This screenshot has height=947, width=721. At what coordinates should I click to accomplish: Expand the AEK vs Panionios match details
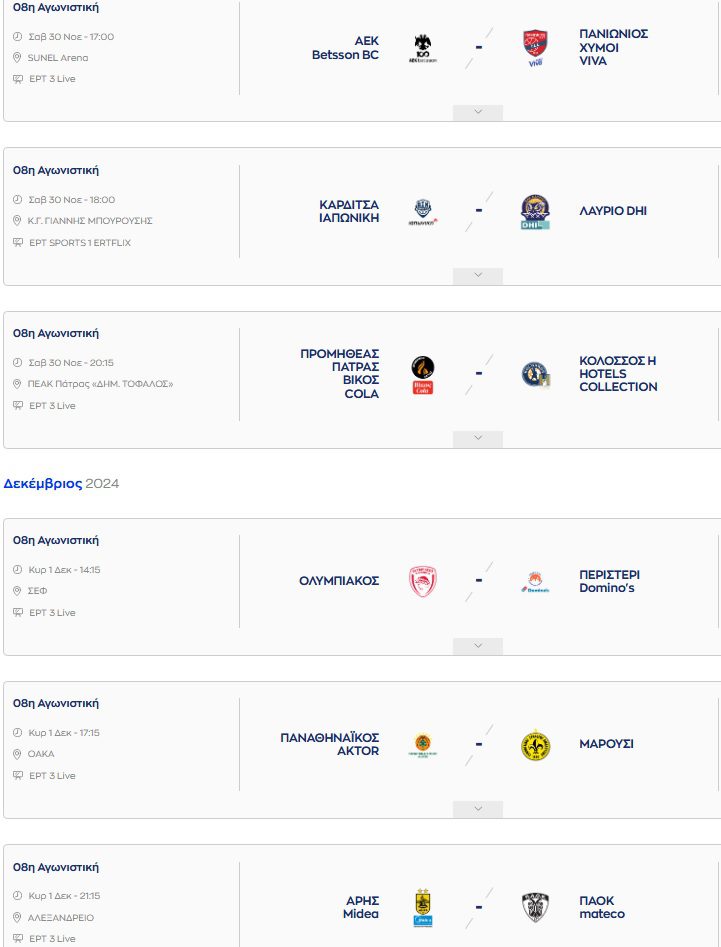click(478, 112)
